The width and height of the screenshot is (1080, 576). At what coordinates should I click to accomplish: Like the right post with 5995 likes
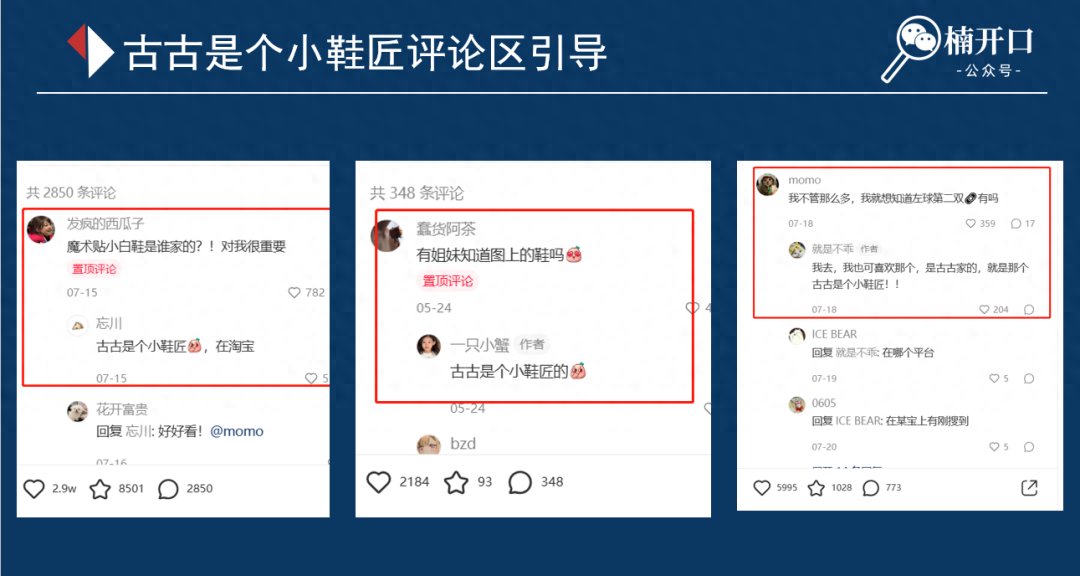tap(761, 488)
